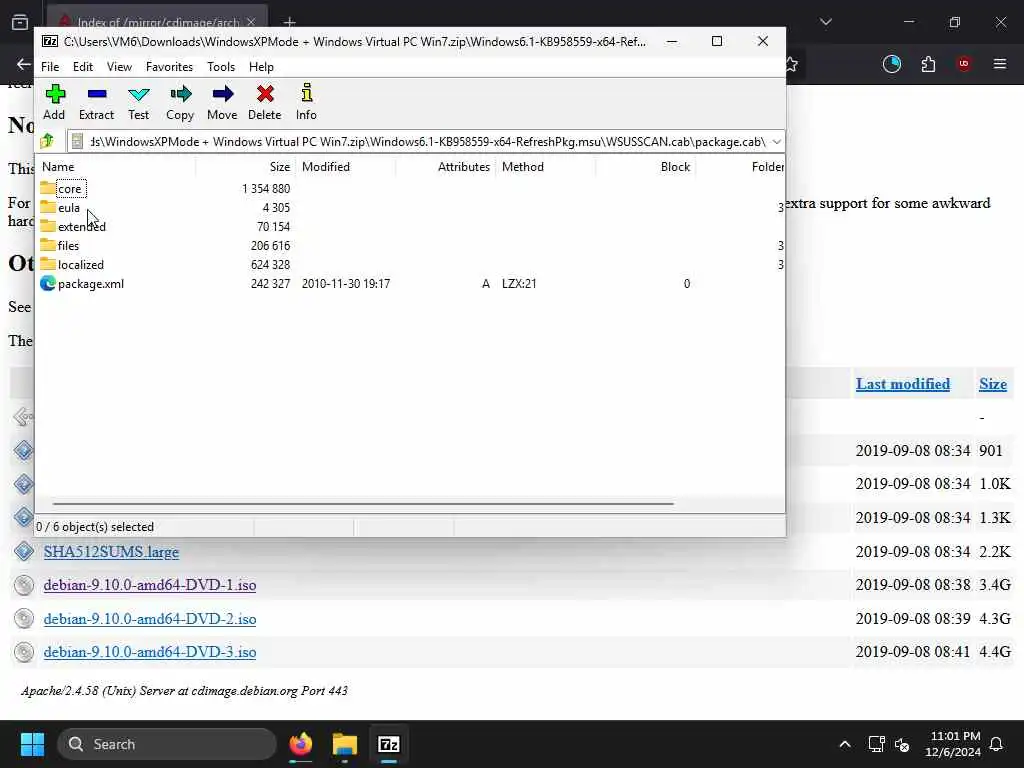Click the Add toolbar button in 7-Zip
1024x768 pixels.
pos(54,102)
